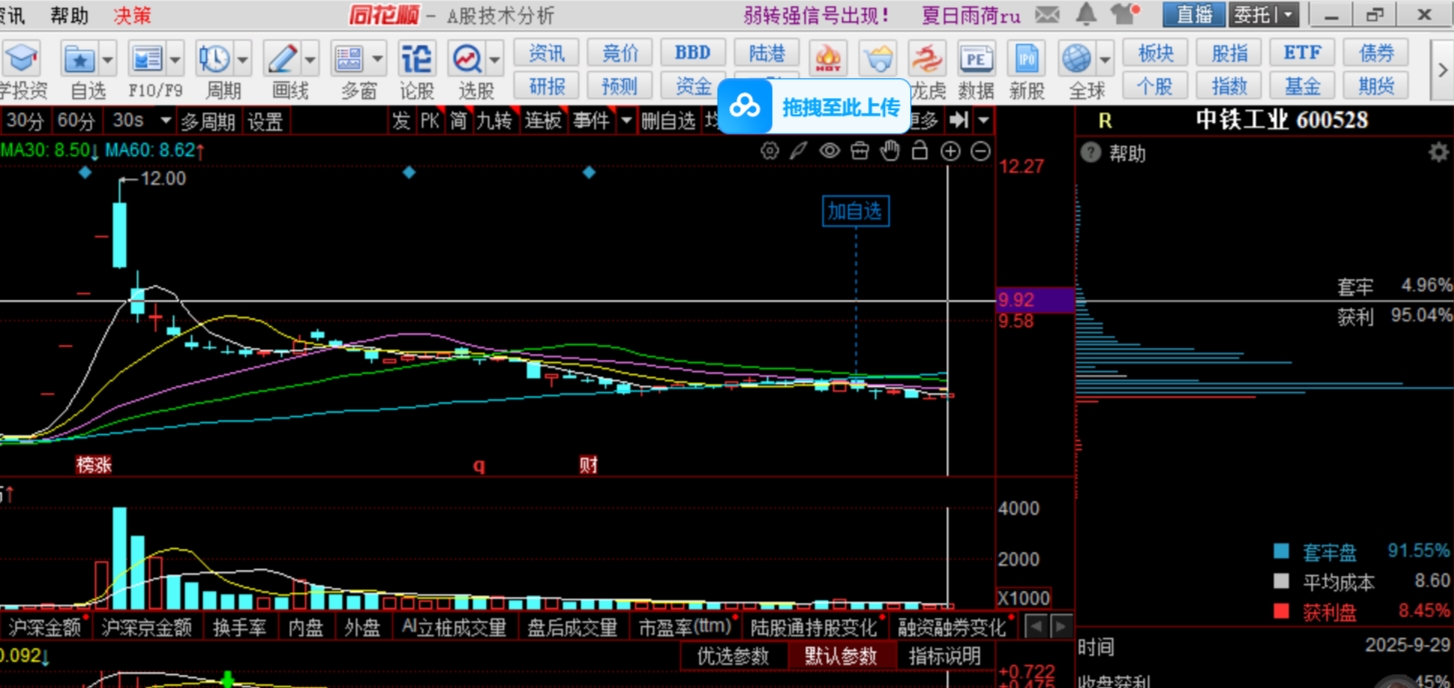Toggle 多周期 multi-period view
The image size is (1454, 688).
pyautogui.click(x=208, y=122)
